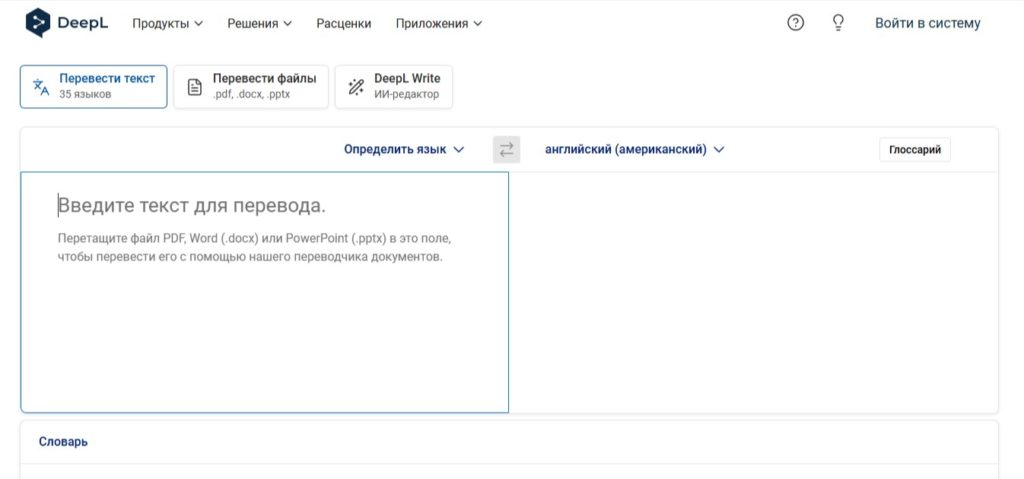Open the Словарь section
The width and height of the screenshot is (1024, 479).
pos(63,442)
